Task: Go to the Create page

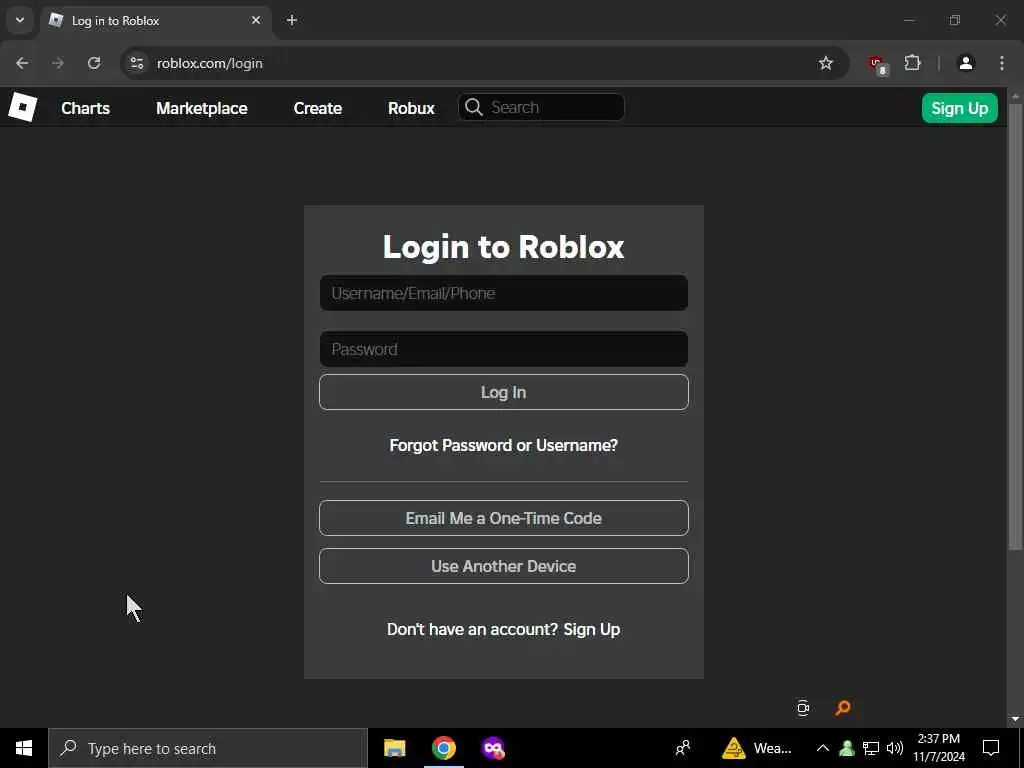Action: [317, 108]
